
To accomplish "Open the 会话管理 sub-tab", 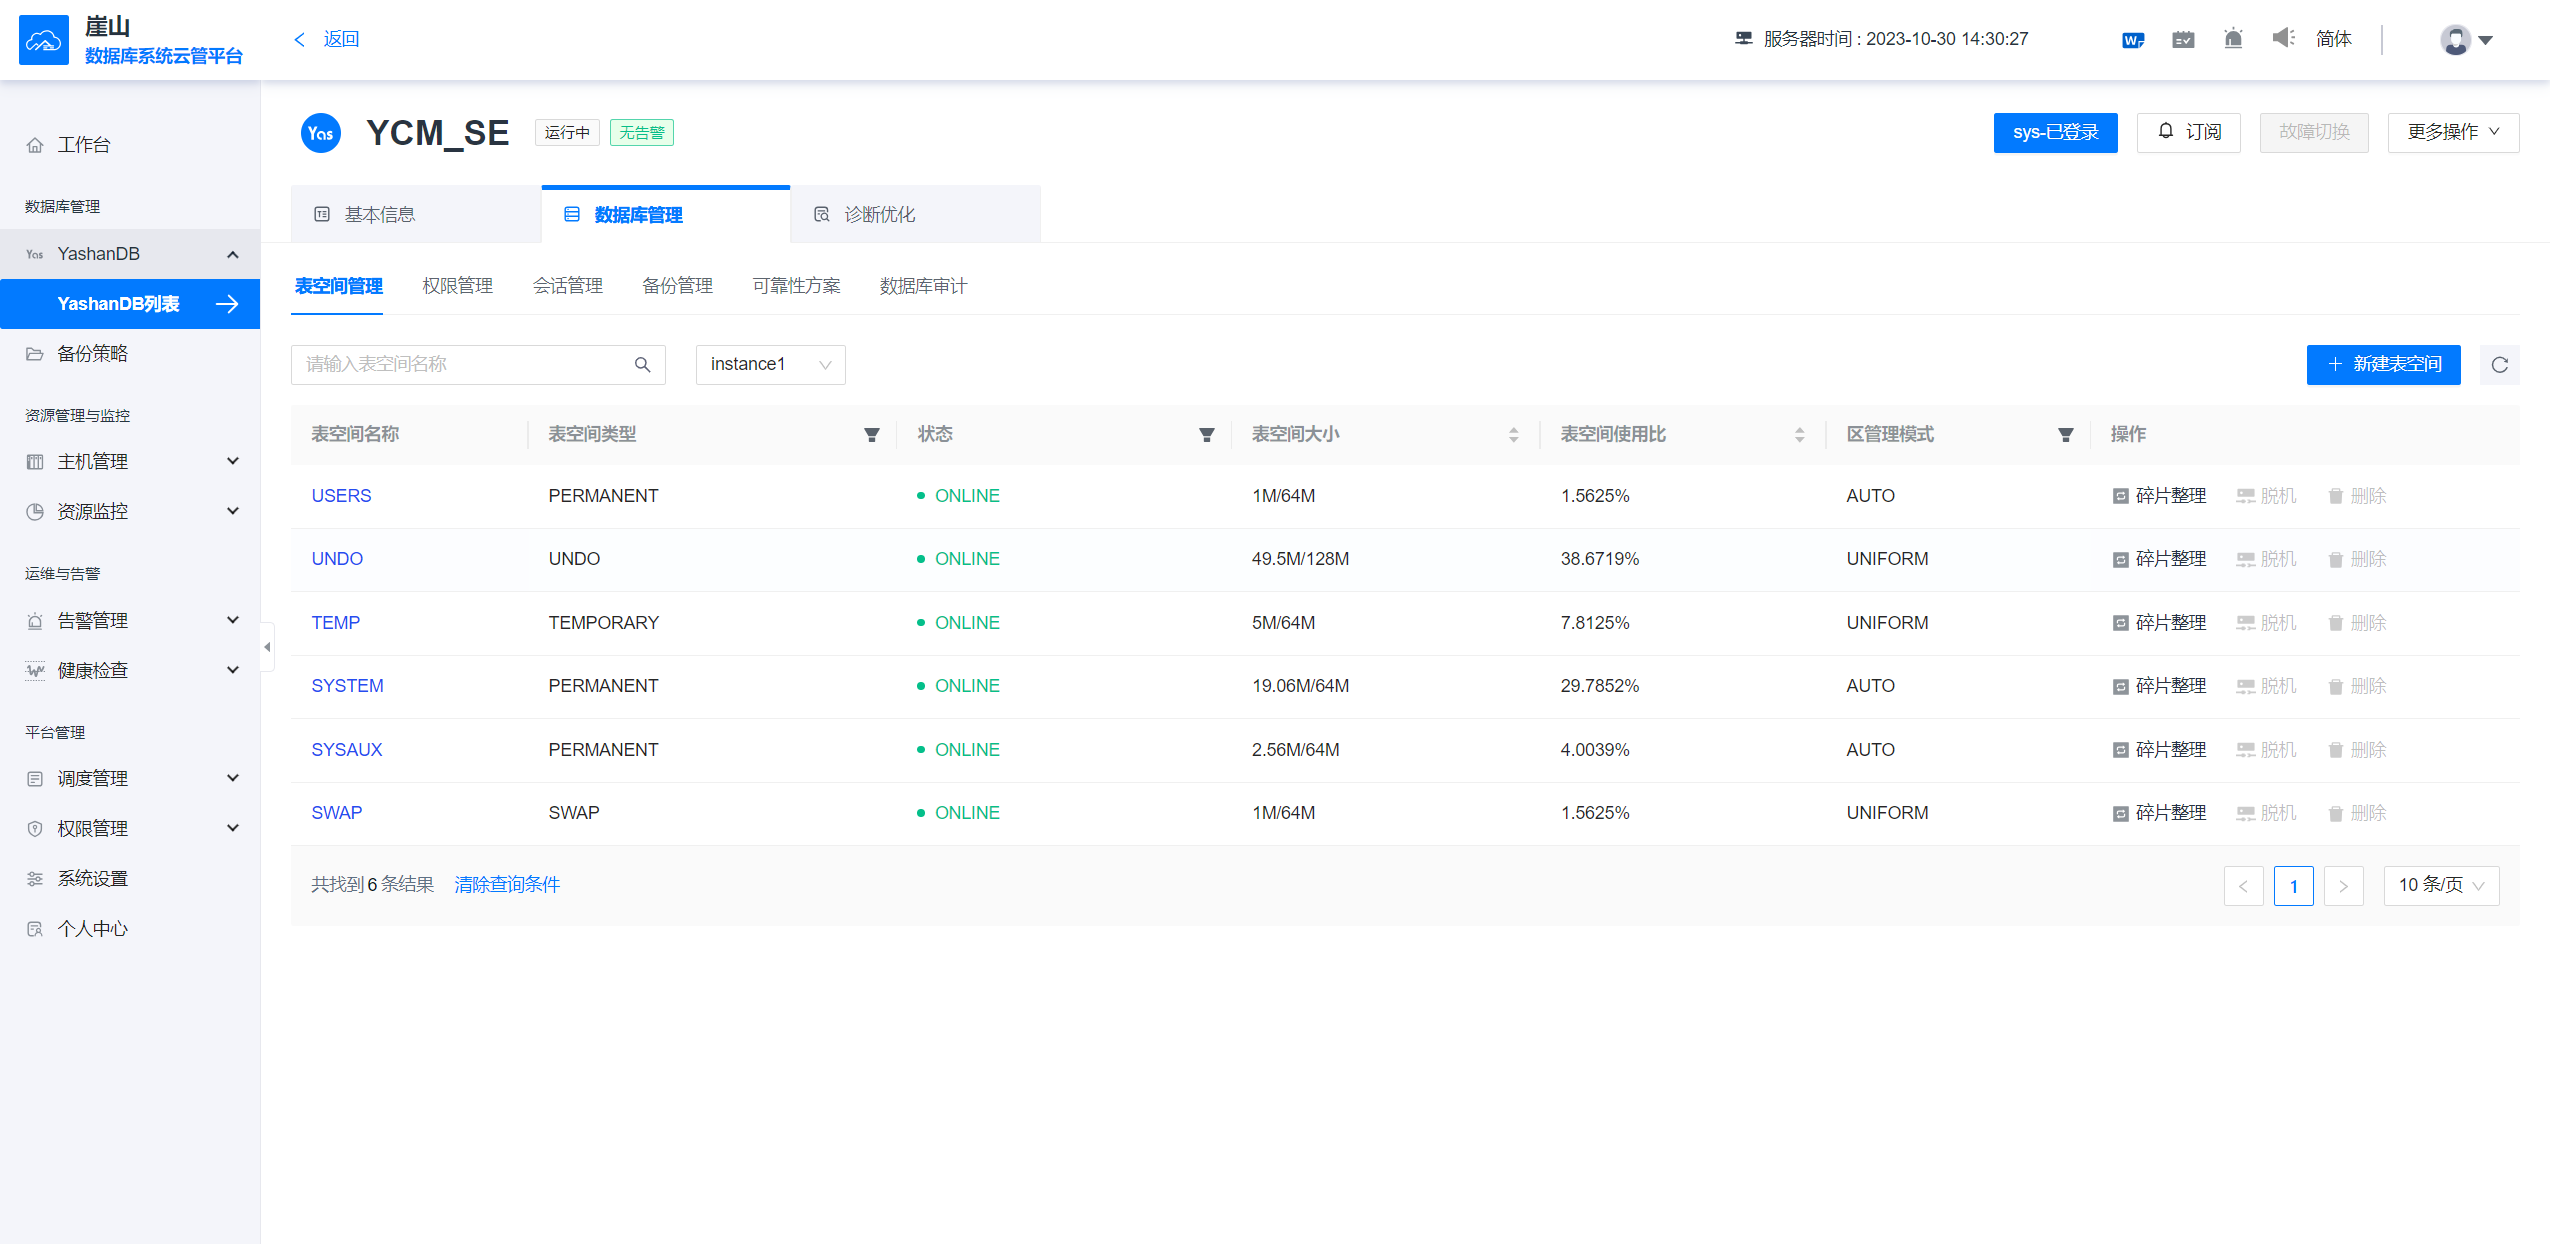I will click(567, 286).
